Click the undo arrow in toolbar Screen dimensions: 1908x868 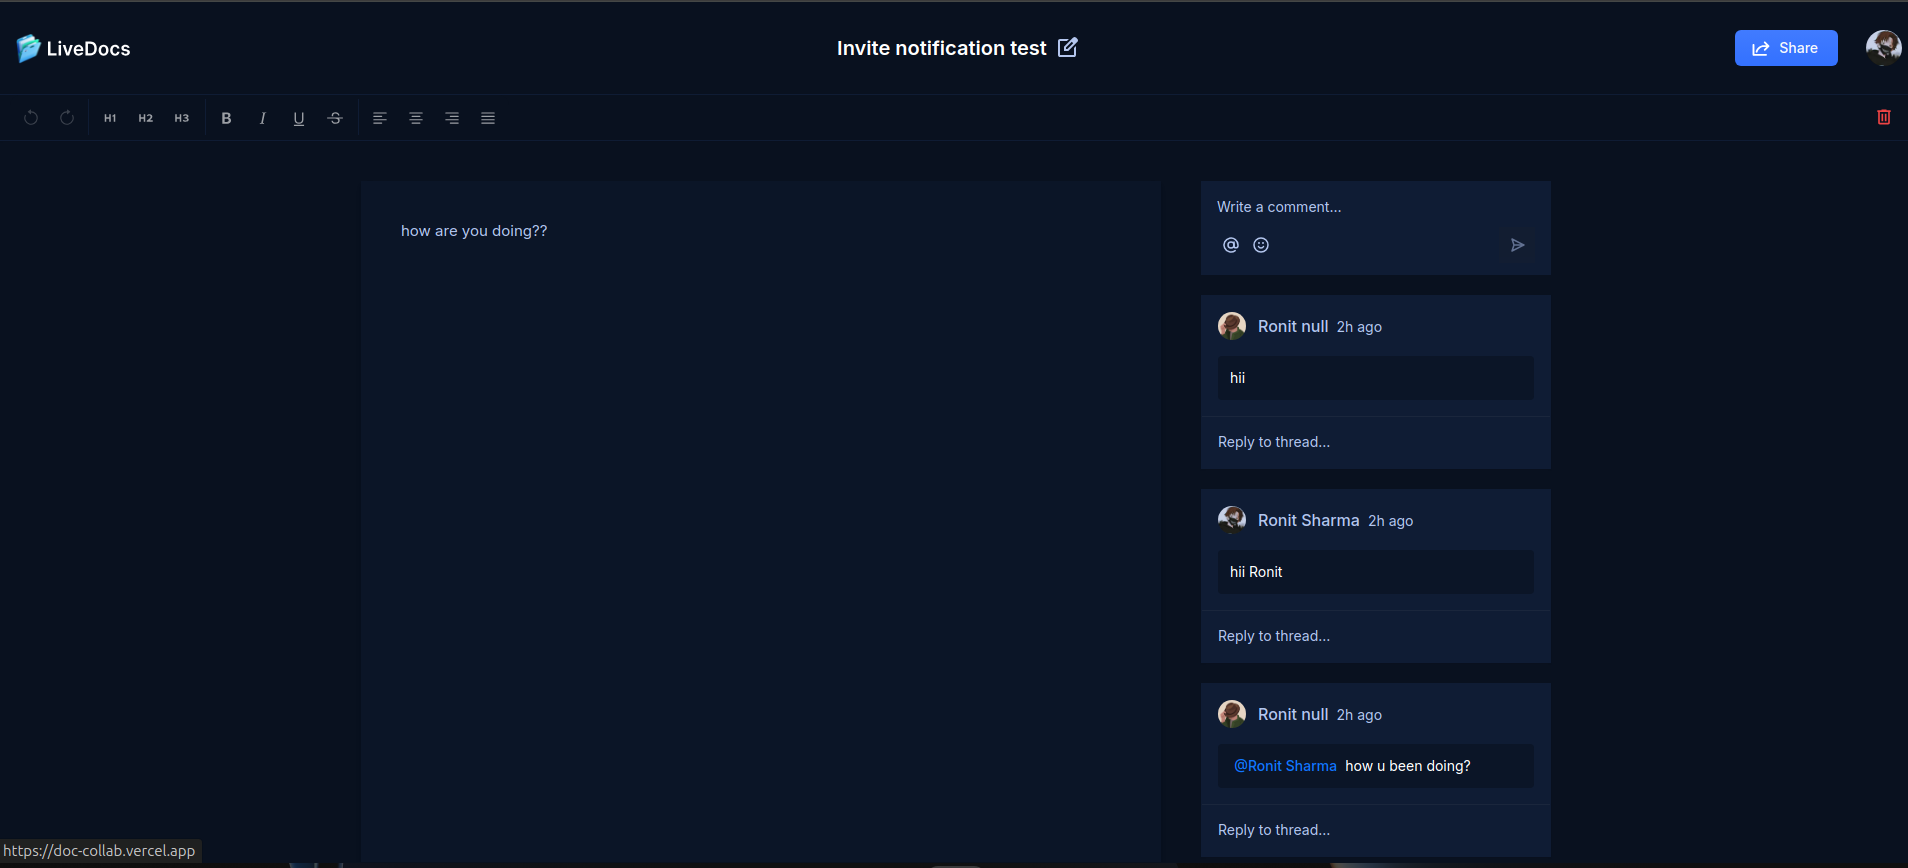[31, 118]
